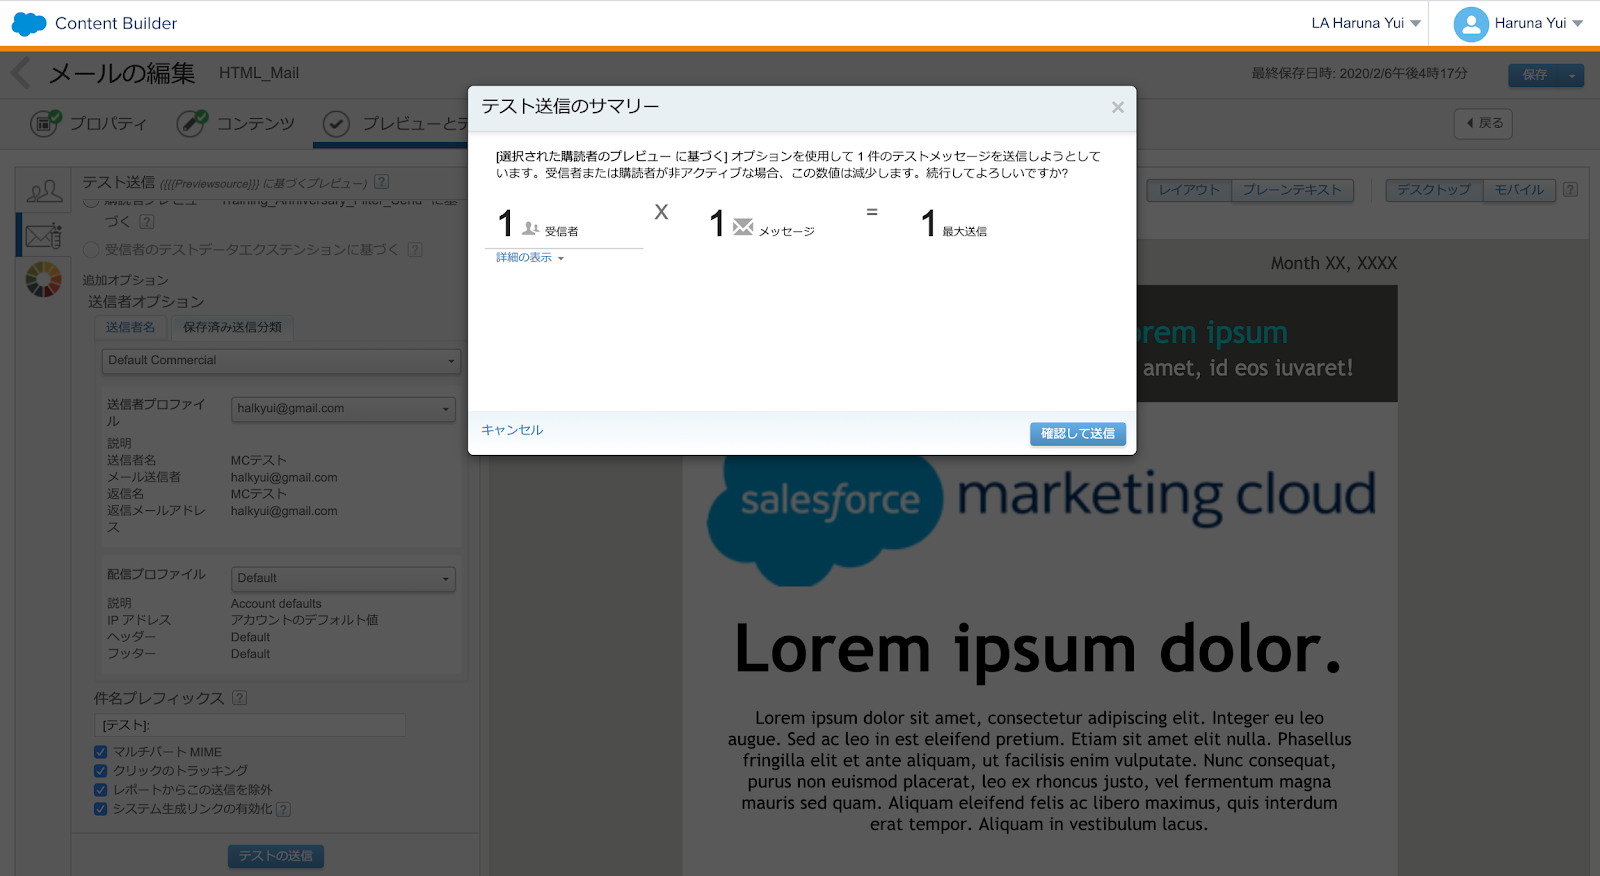Viewport: 1600px width, 876px height.
Task: Go to the コンテンツ step
Action: click(x=236, y=123)
